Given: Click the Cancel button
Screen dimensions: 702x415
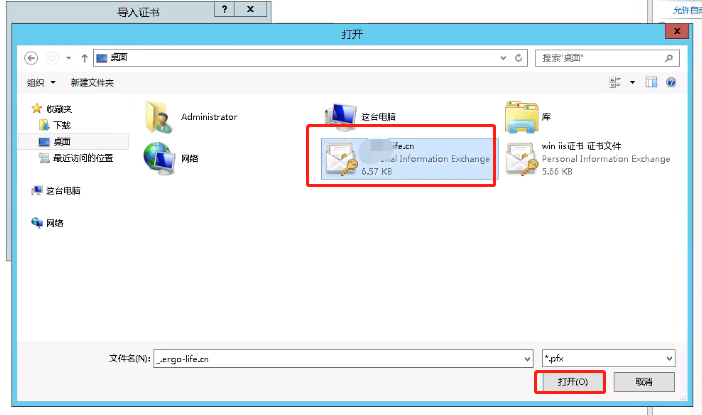Looking at the screenshot, I should point(644,382).
